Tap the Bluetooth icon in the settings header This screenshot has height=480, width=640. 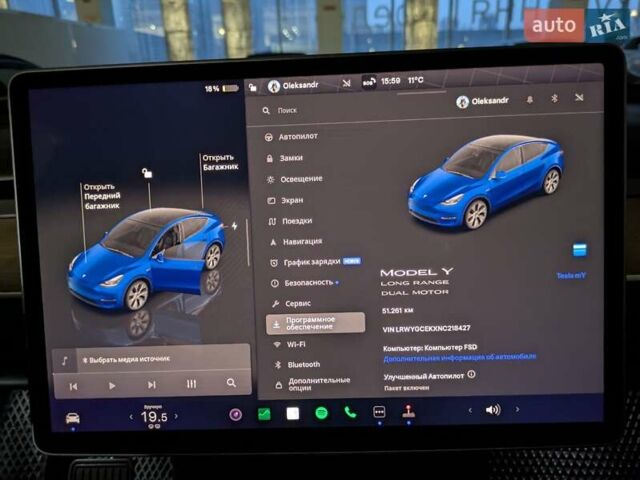[554, 98]
